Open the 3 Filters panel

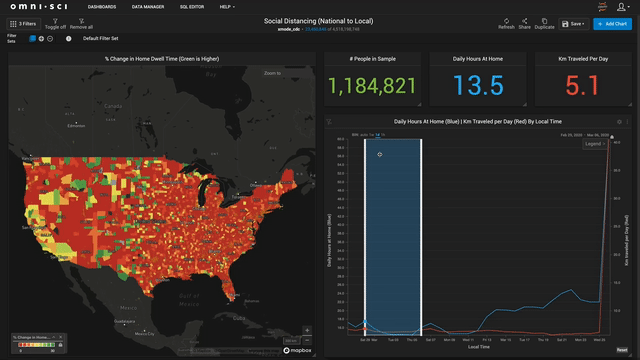(23, 24)
